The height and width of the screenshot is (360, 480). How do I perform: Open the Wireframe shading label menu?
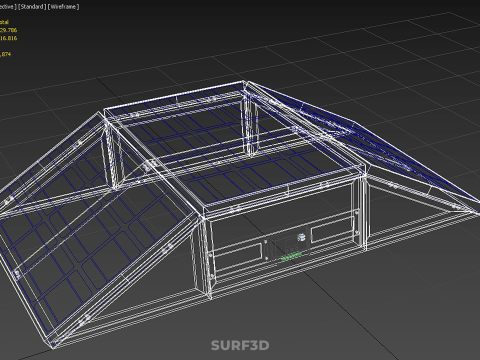point(64,7)
